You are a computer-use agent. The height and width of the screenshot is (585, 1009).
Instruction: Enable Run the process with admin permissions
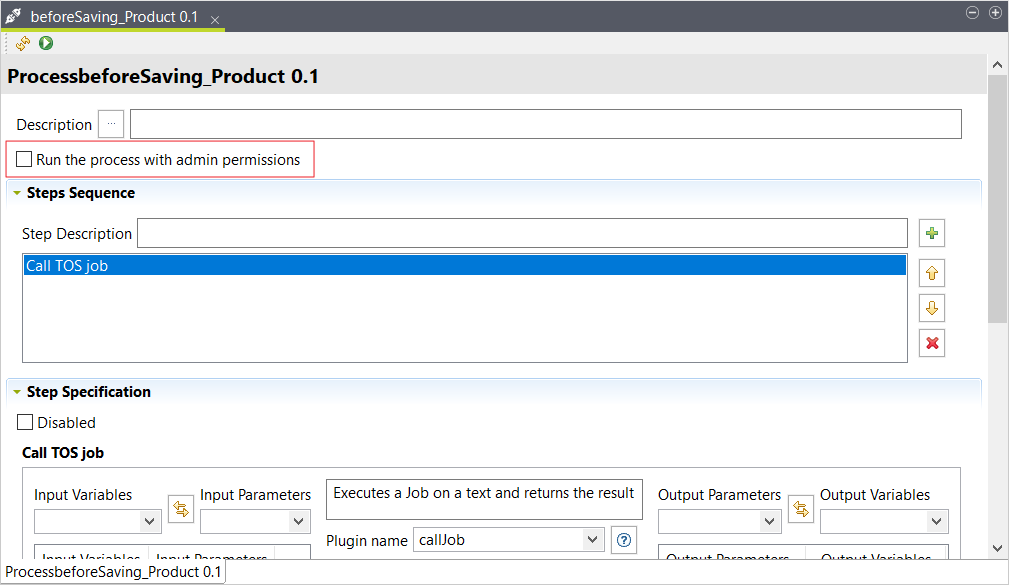25,159
